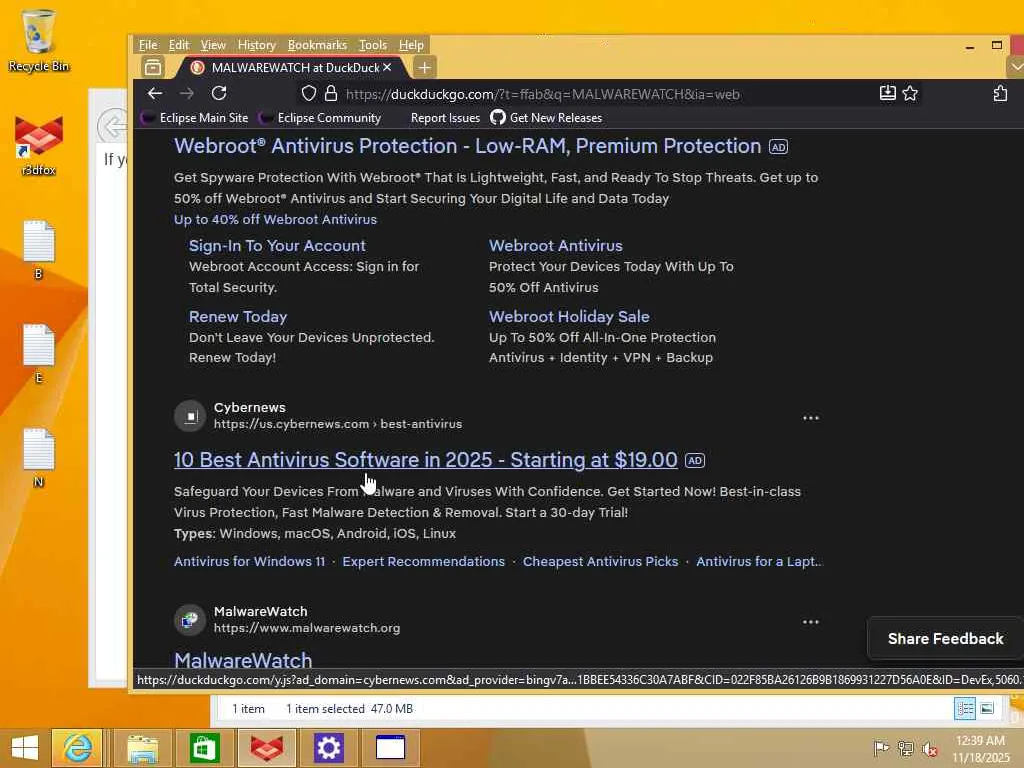1024x768 pixels.
Task: Open Webroot Antivirus Protection ad title
Action: coord(468,146)
